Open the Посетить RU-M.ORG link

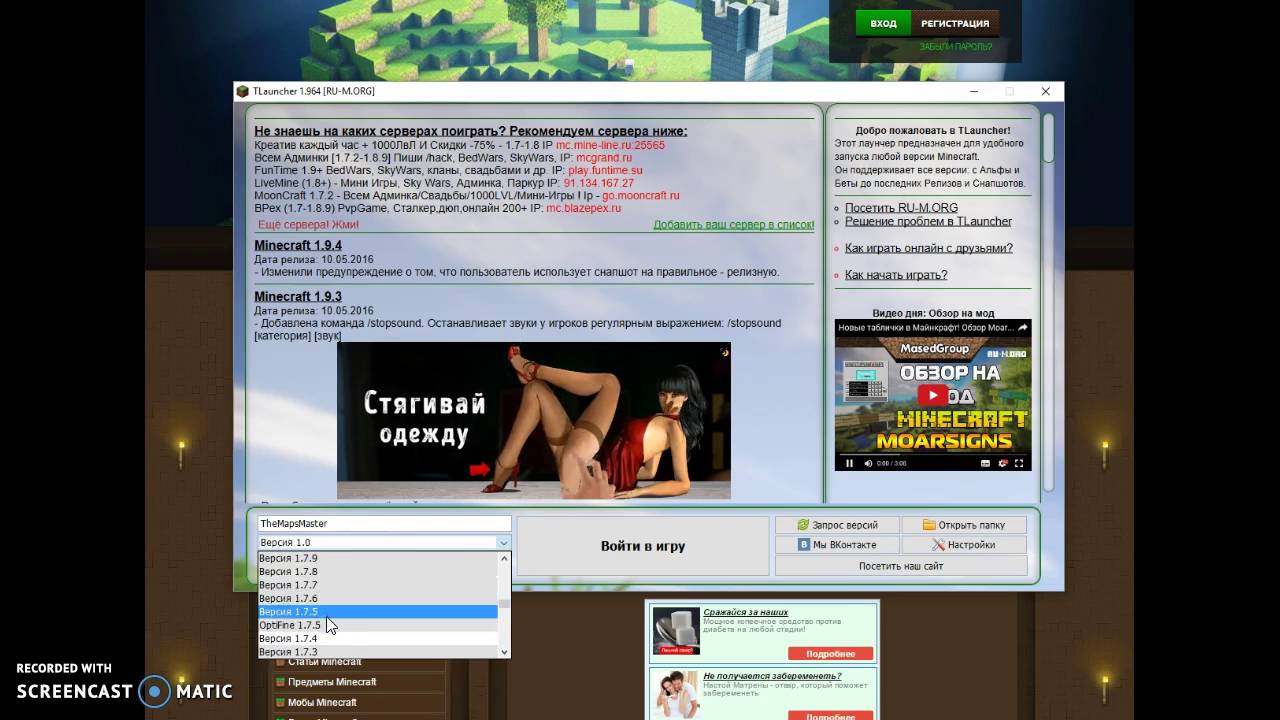pos(901,208)
